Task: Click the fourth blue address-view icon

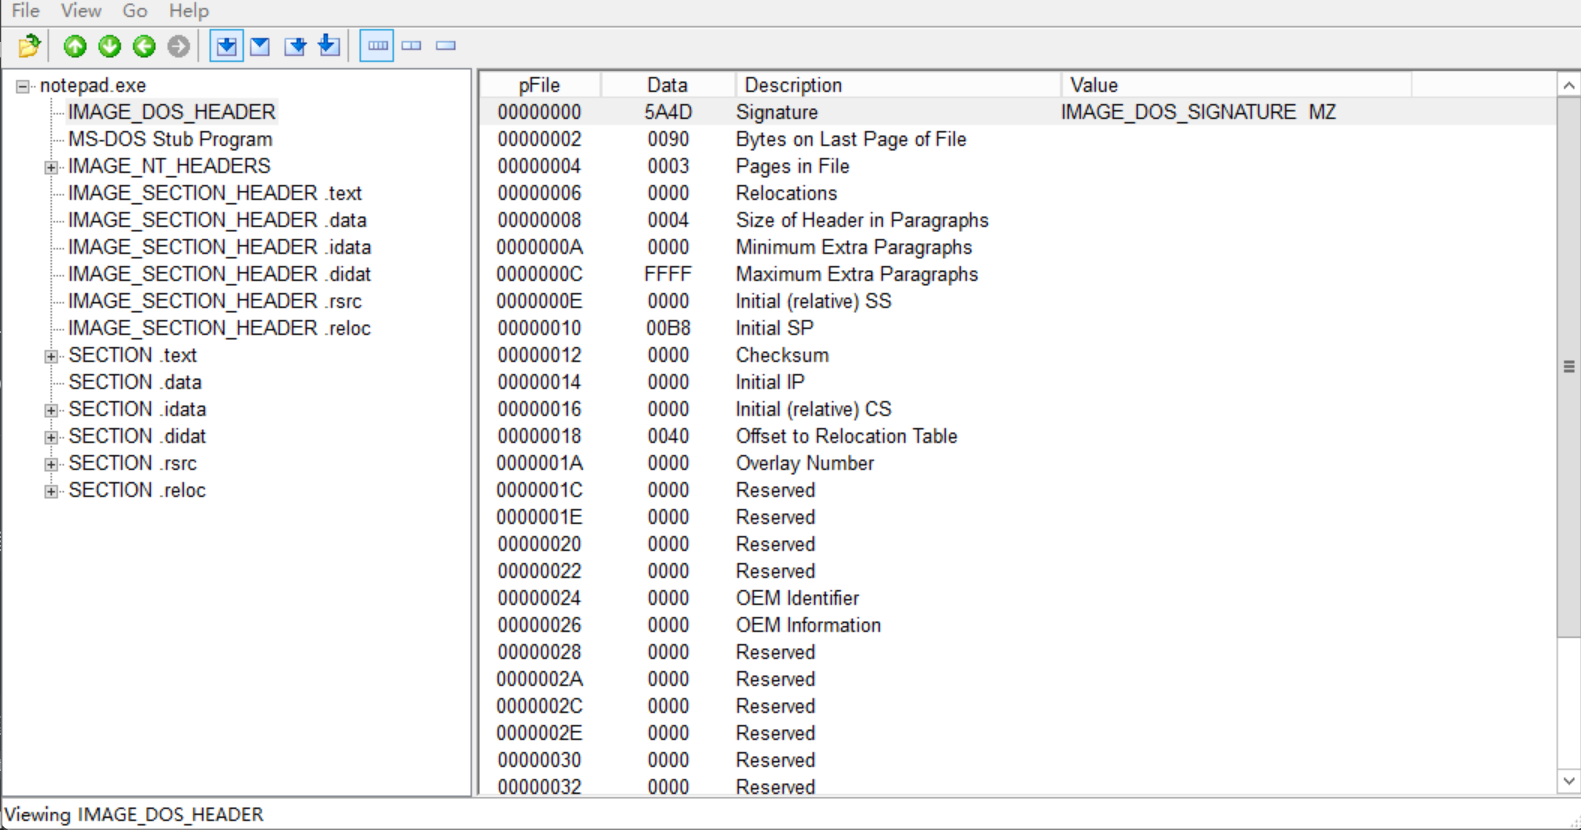Action: [329, 46]
